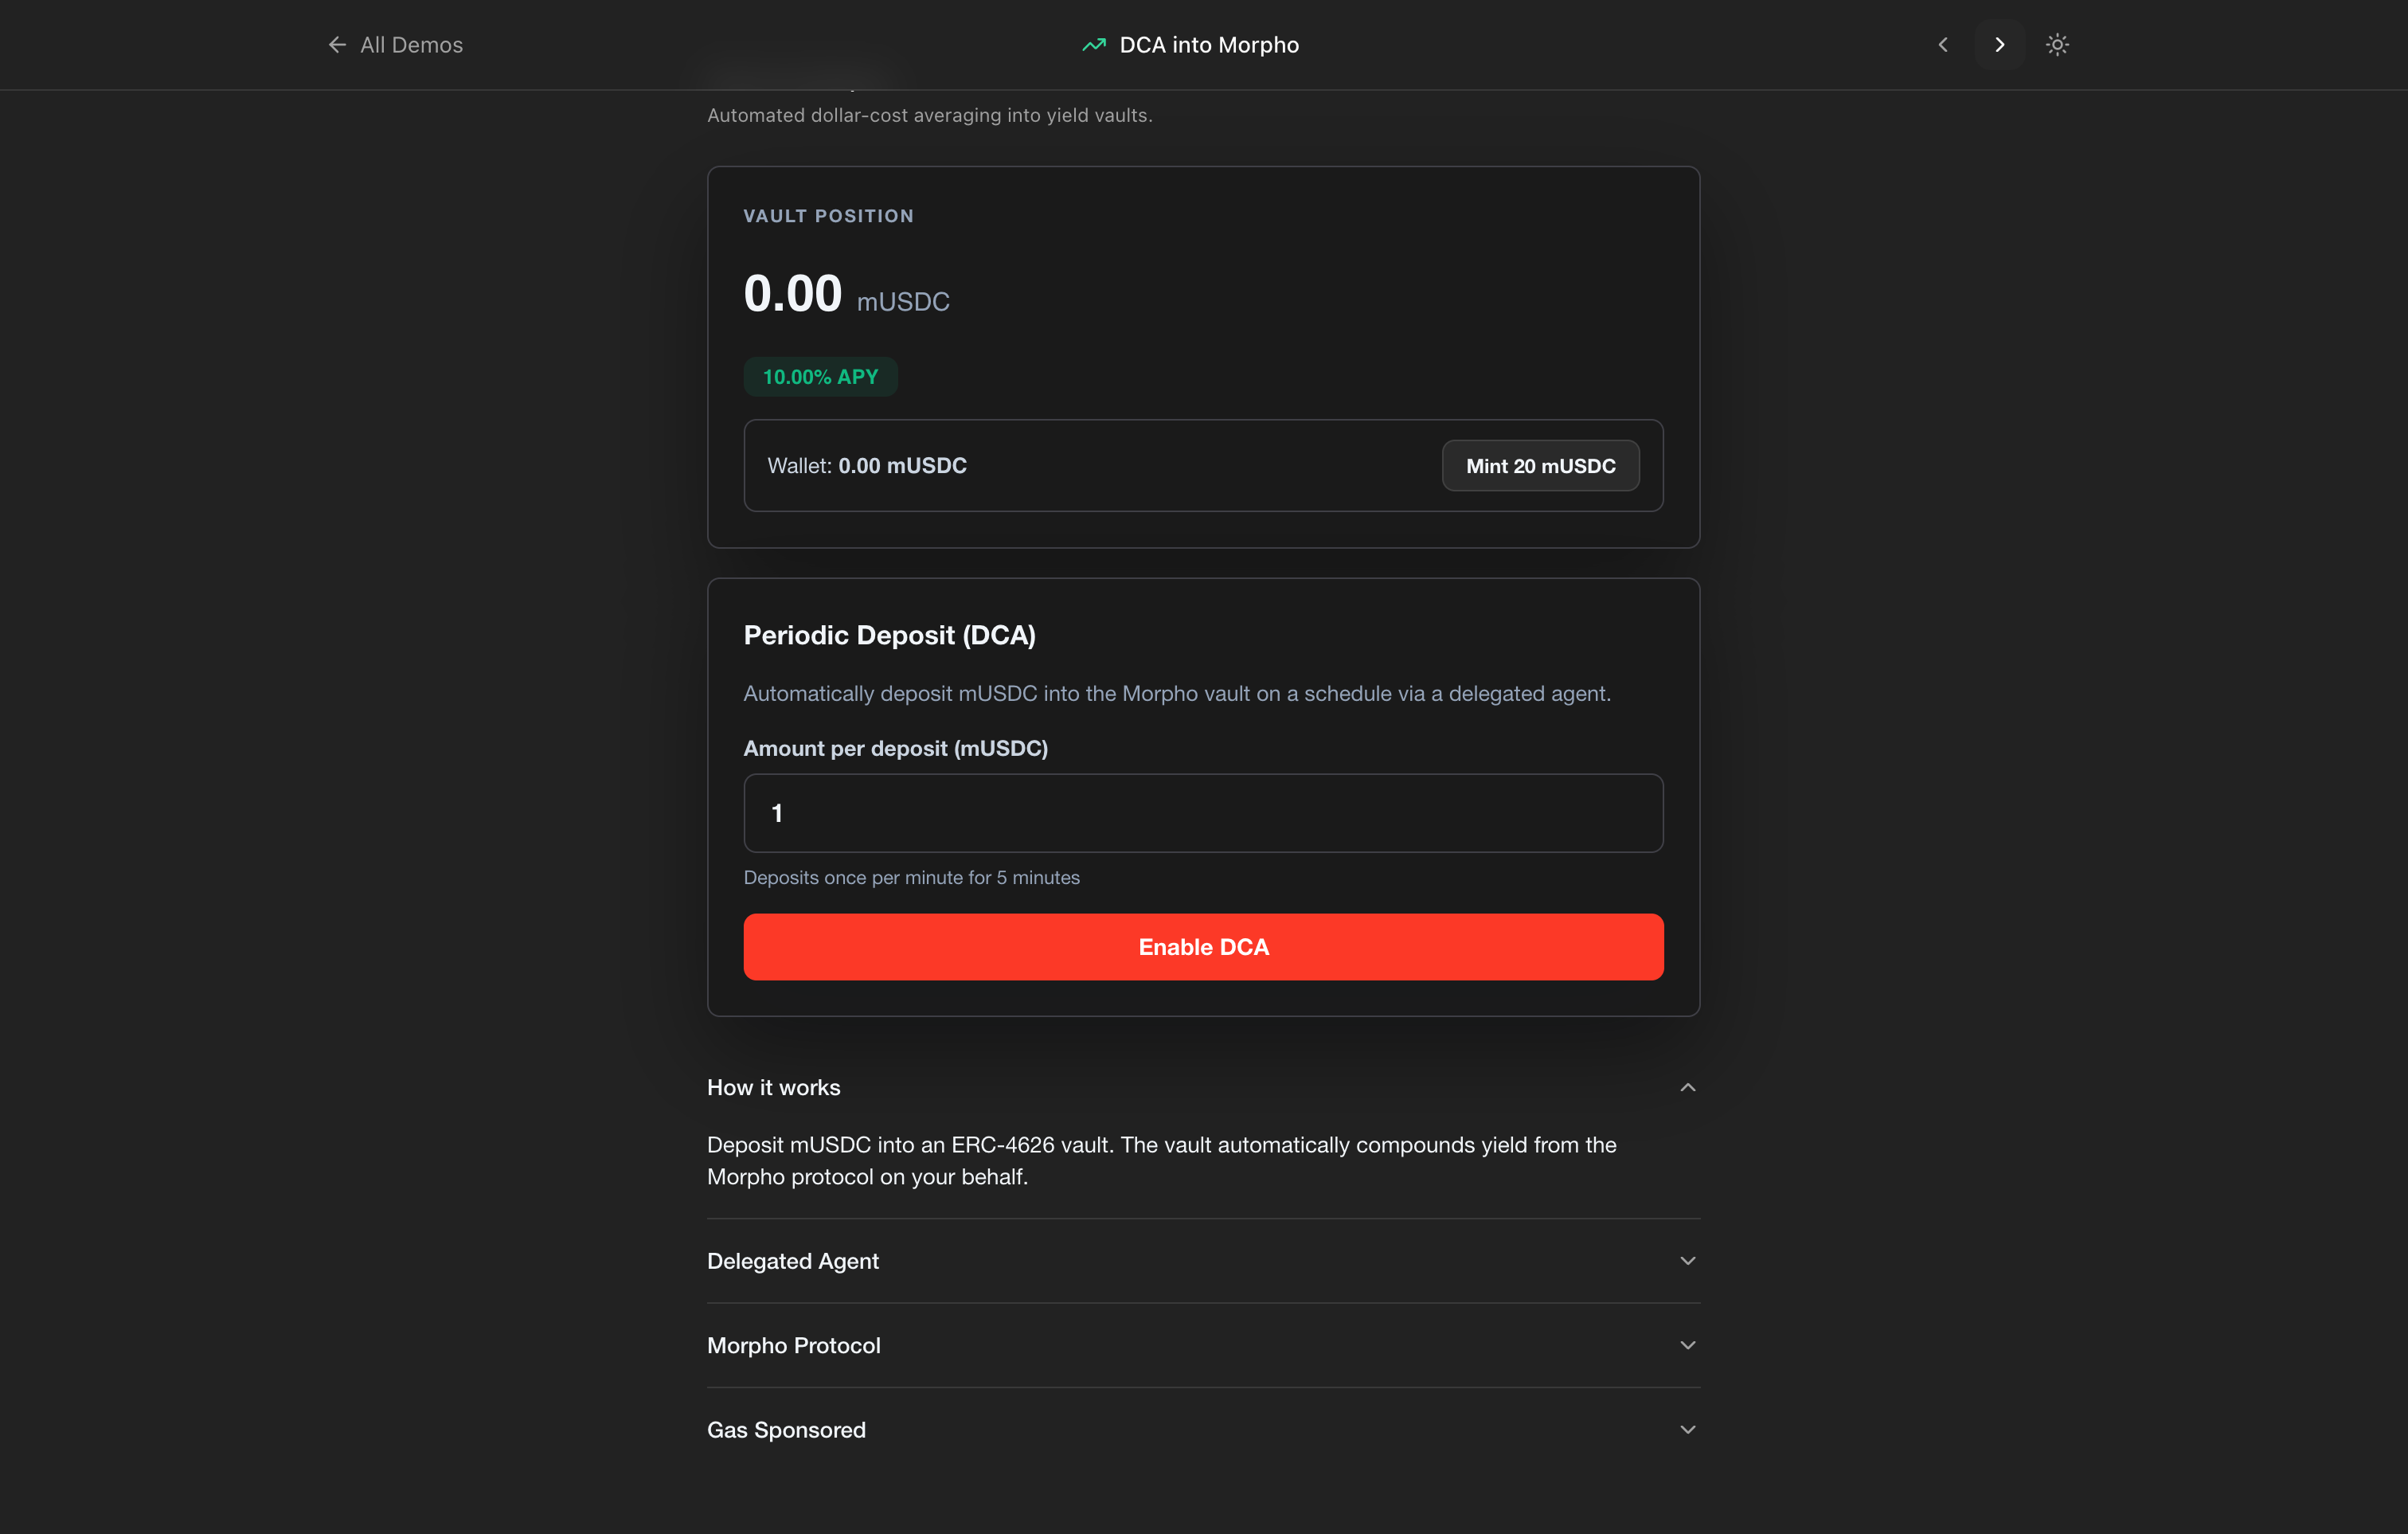Image resolution: width=2408 pixels, height=1534 pixels.
Task: Click the Wallet 0.00 mUSDC balance text
Action: click(x=867, y=466)
